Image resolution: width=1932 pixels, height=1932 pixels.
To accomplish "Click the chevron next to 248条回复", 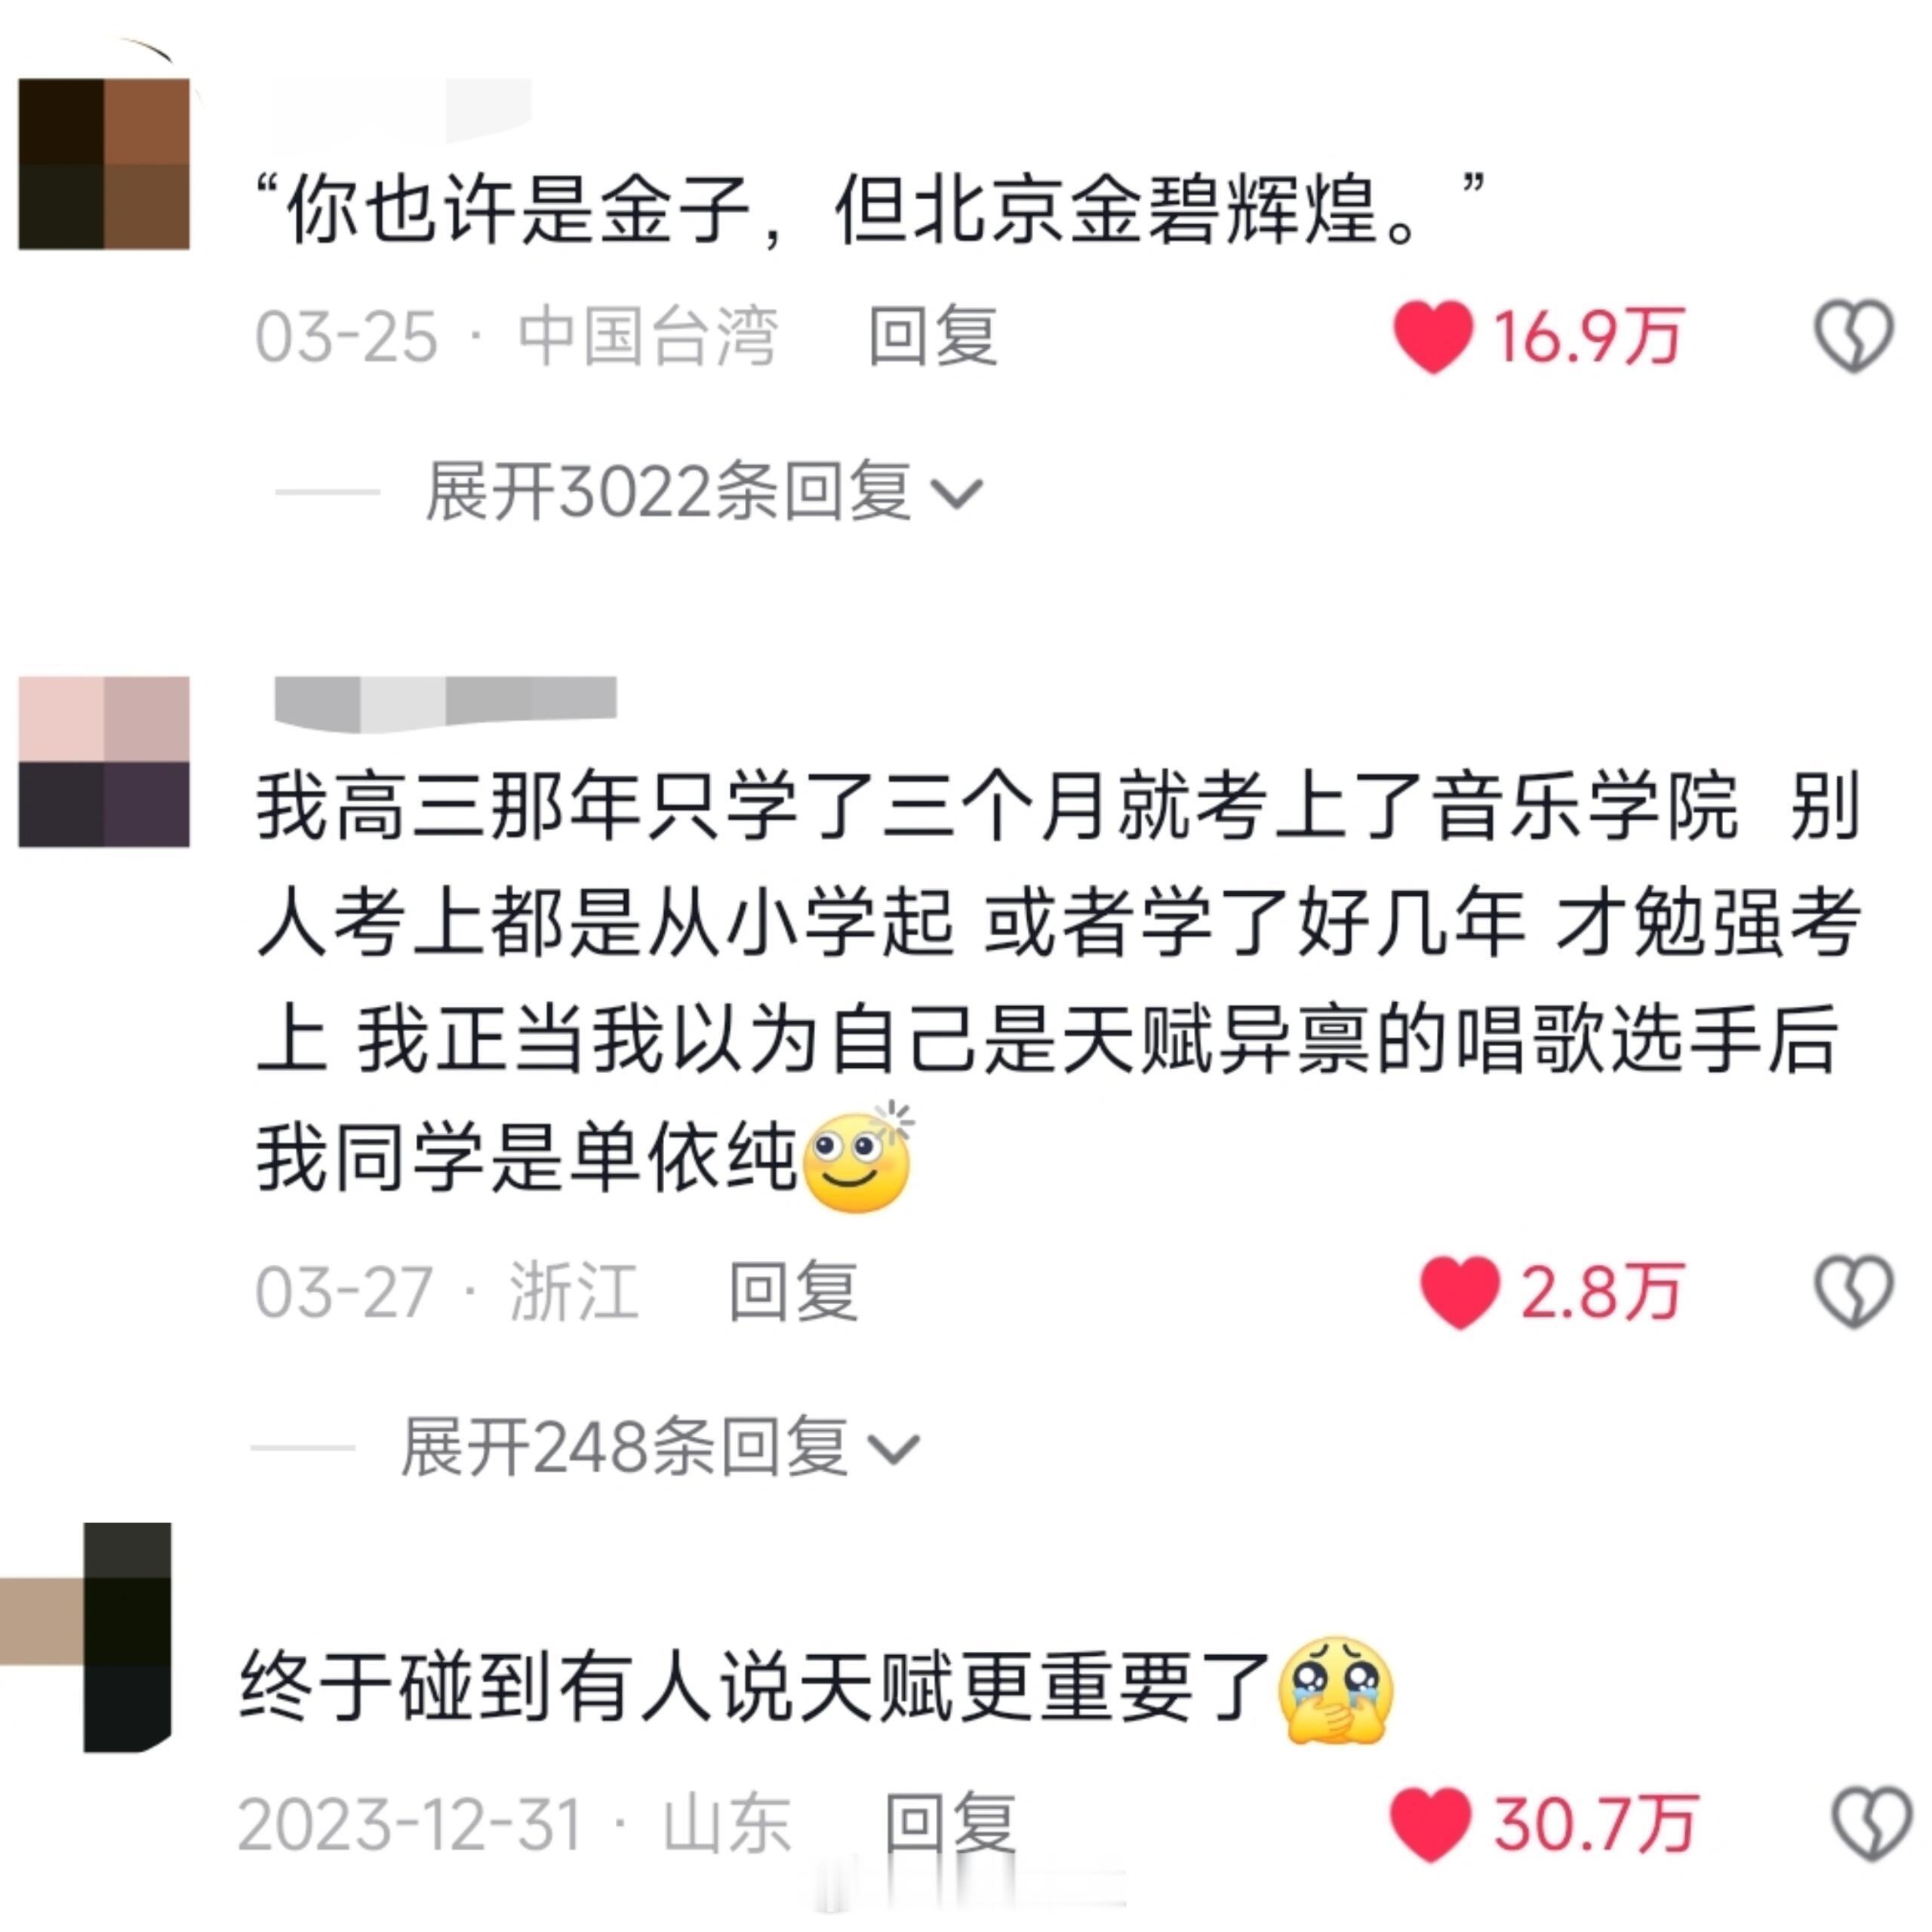I will 893,1449.
